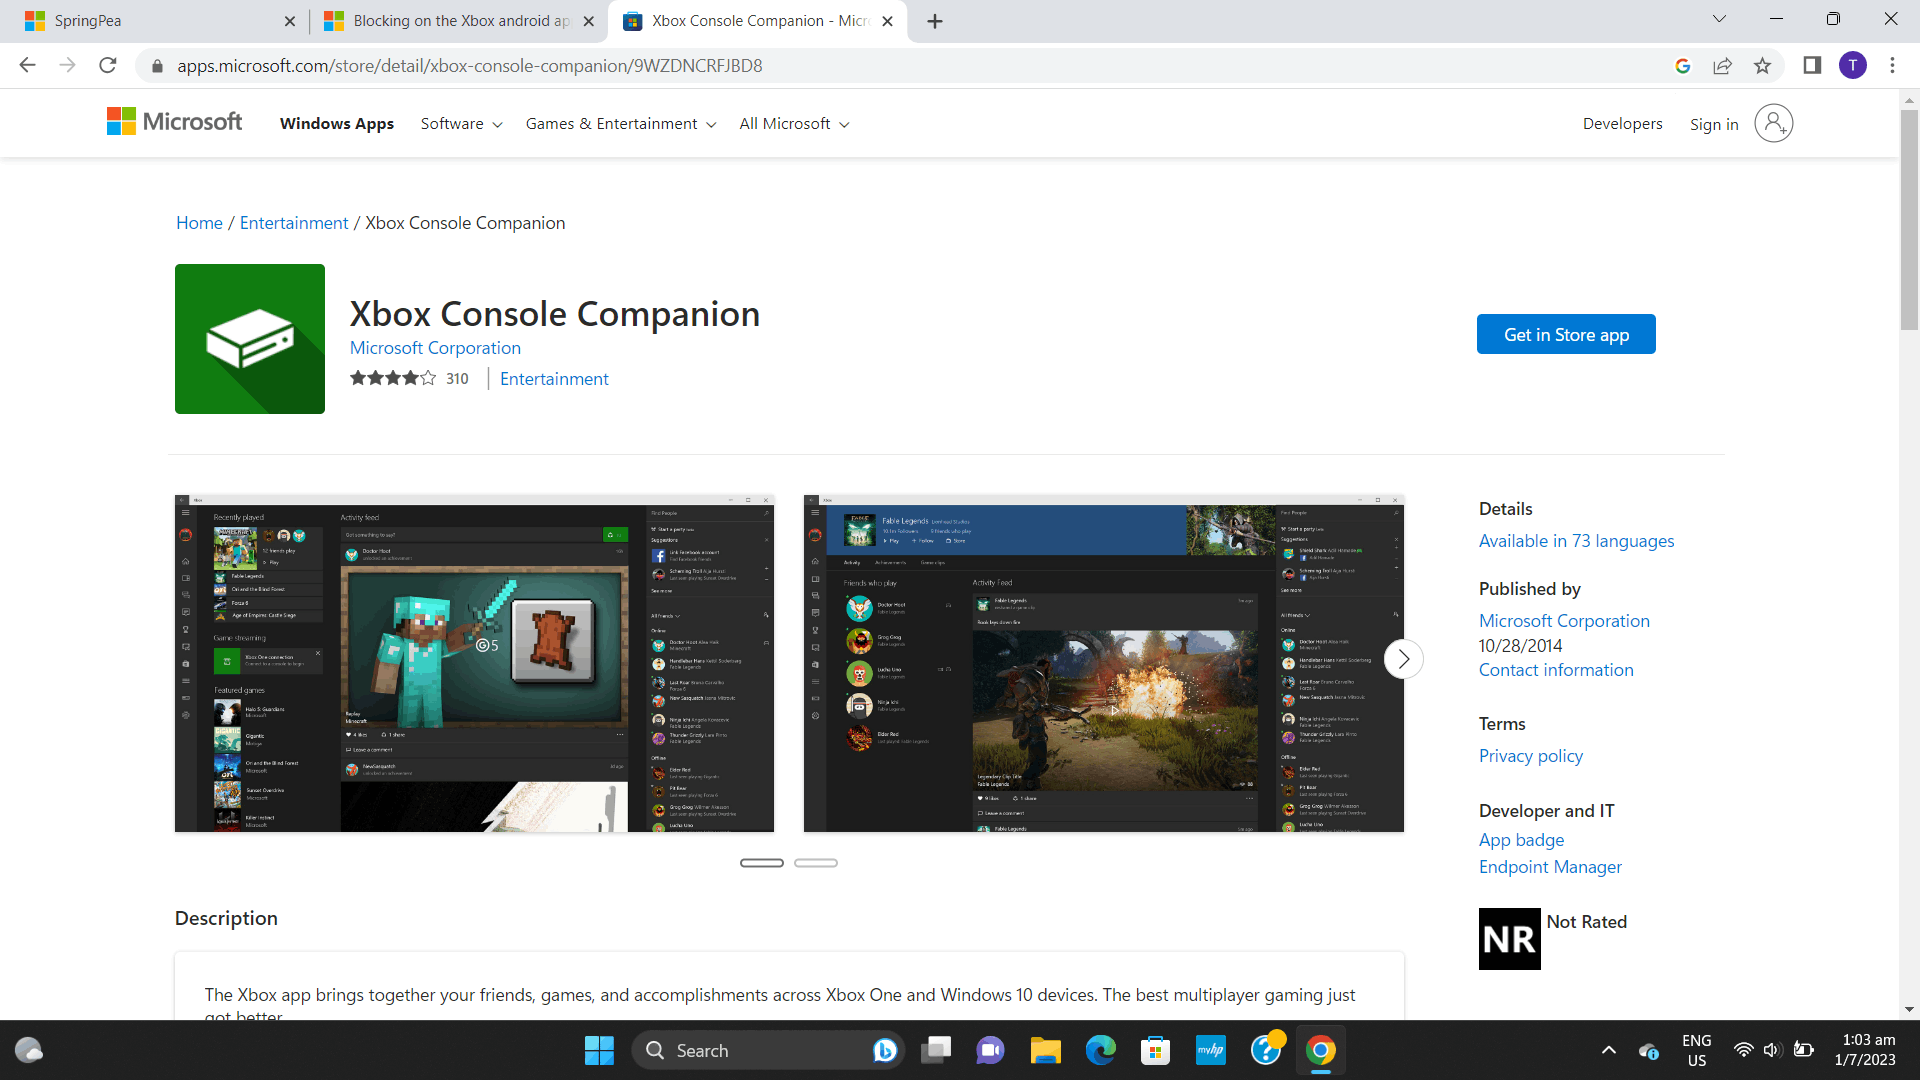Click the browser forward arrow
The height and width of the screenshot is (1080, 1920).
67,65
